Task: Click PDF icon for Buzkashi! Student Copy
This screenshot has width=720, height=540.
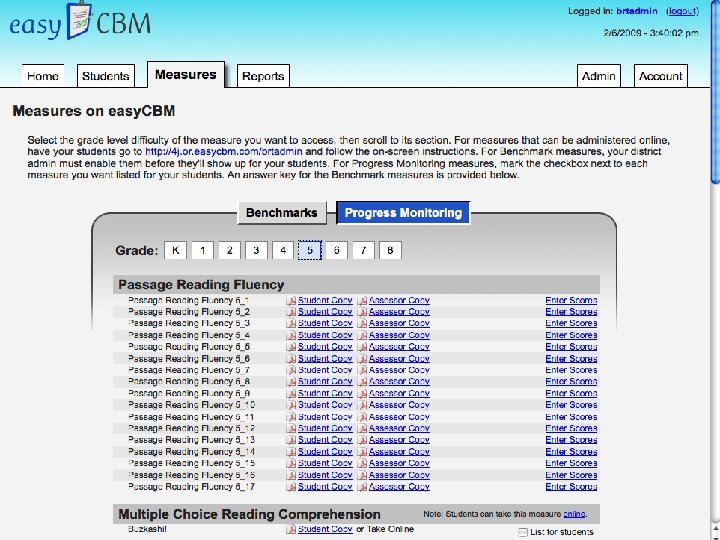Action: tap(291, 529)
